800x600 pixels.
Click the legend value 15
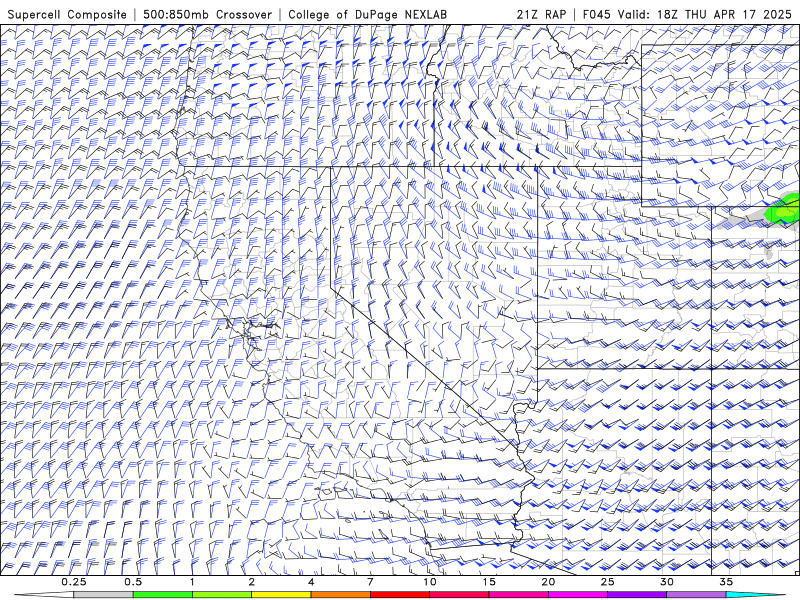[489, 582]
